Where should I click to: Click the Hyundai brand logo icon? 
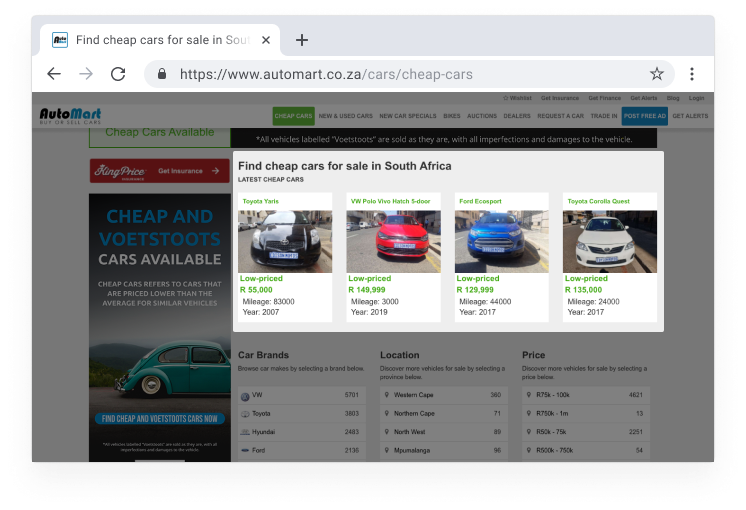(x=245, y=432)
